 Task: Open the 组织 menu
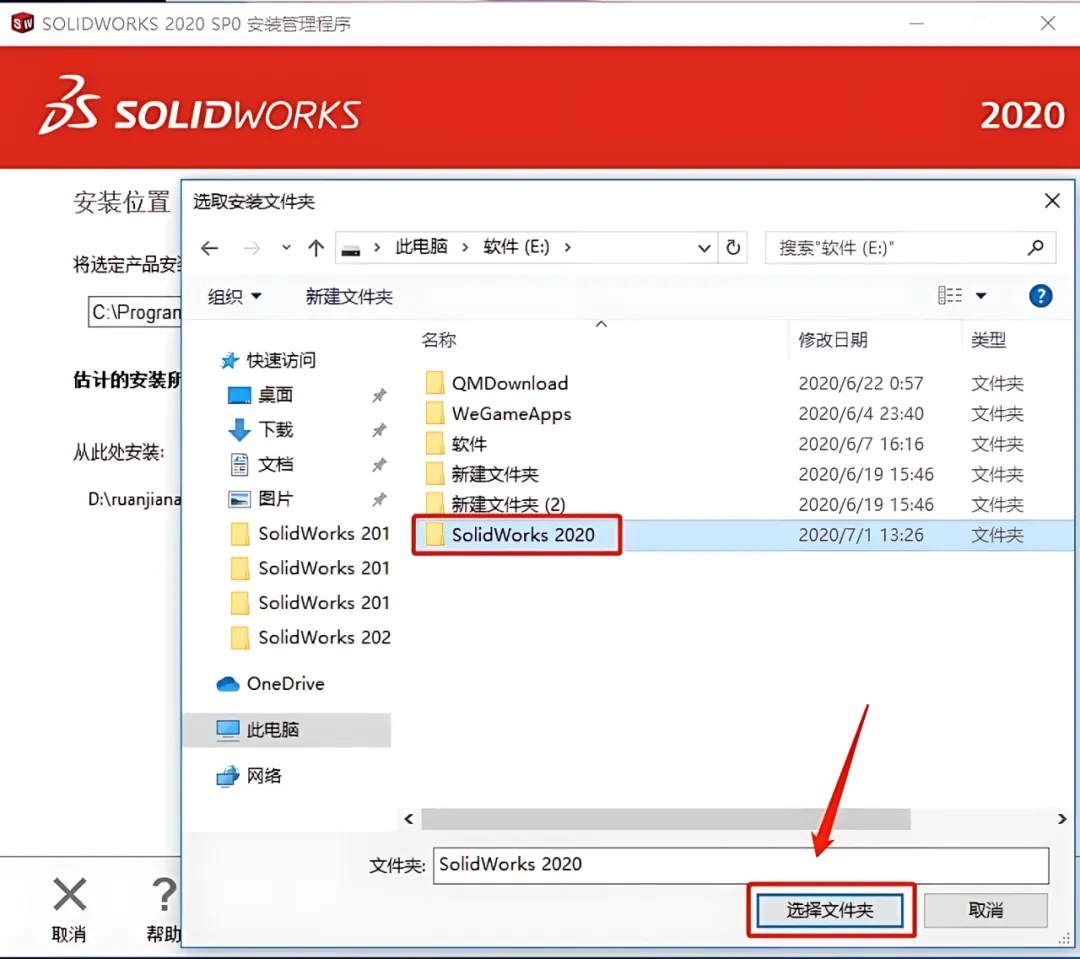(234, 296)
